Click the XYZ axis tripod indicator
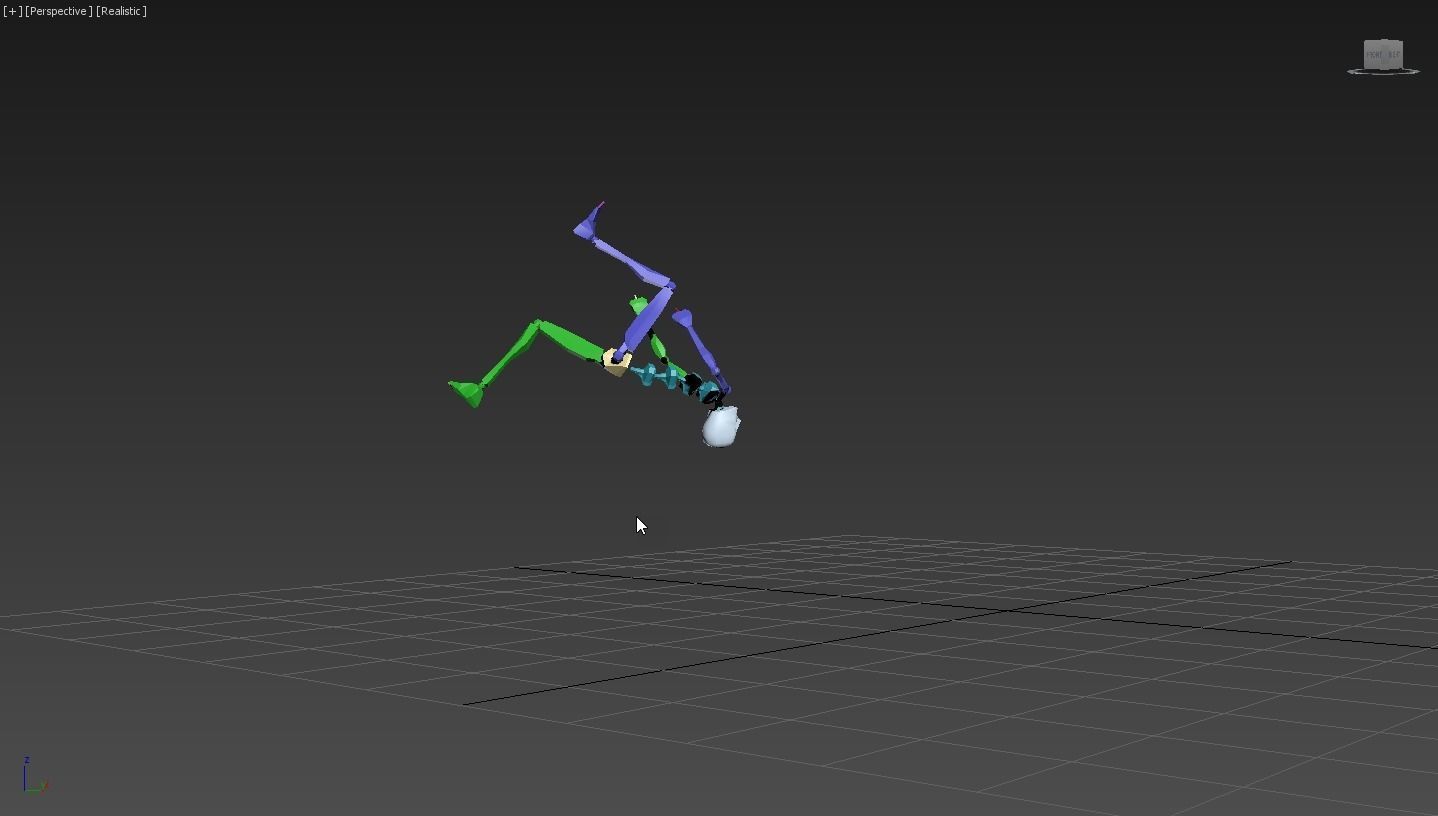The width and height of the screenshot is (1438, 816). coord(34,776)
